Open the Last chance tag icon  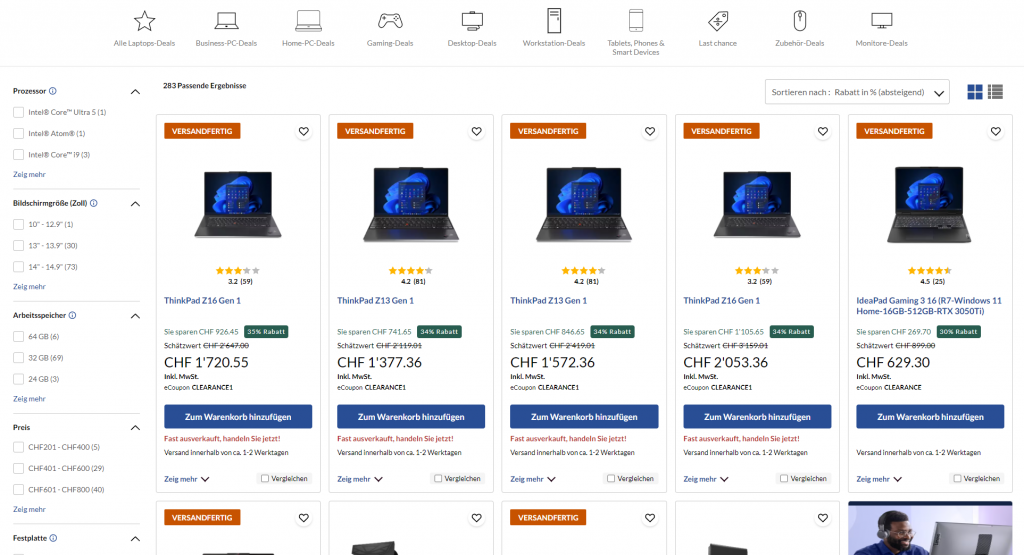pyautogui.click(x=717, y=20)
